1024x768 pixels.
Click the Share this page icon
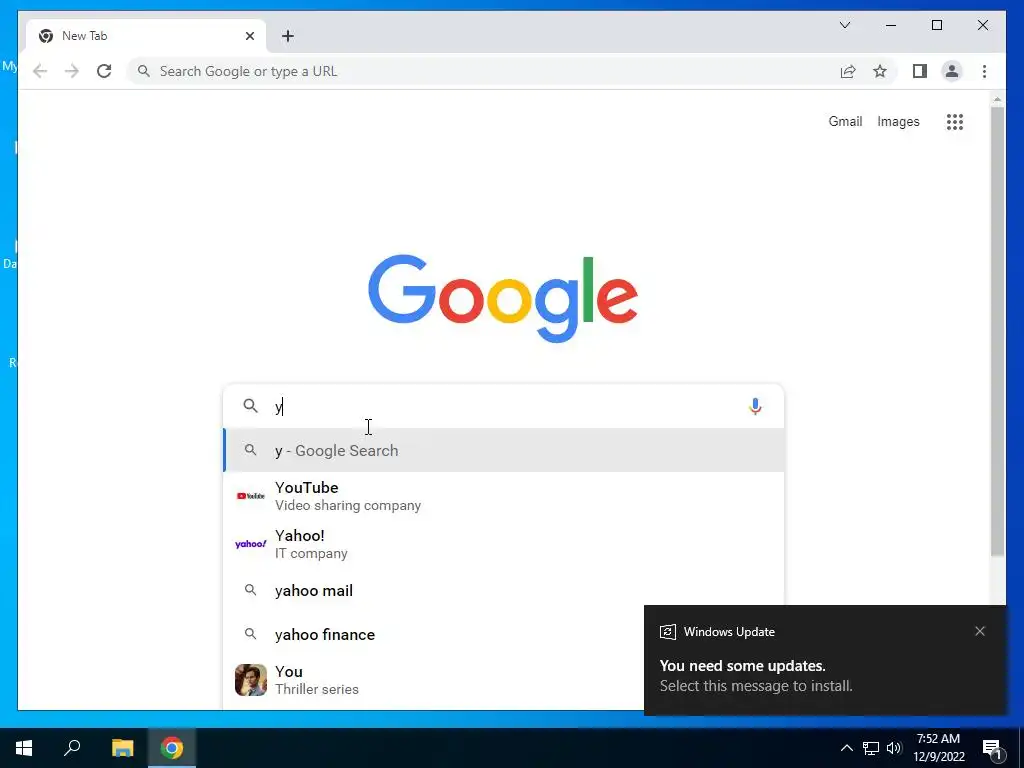[848, 71]
